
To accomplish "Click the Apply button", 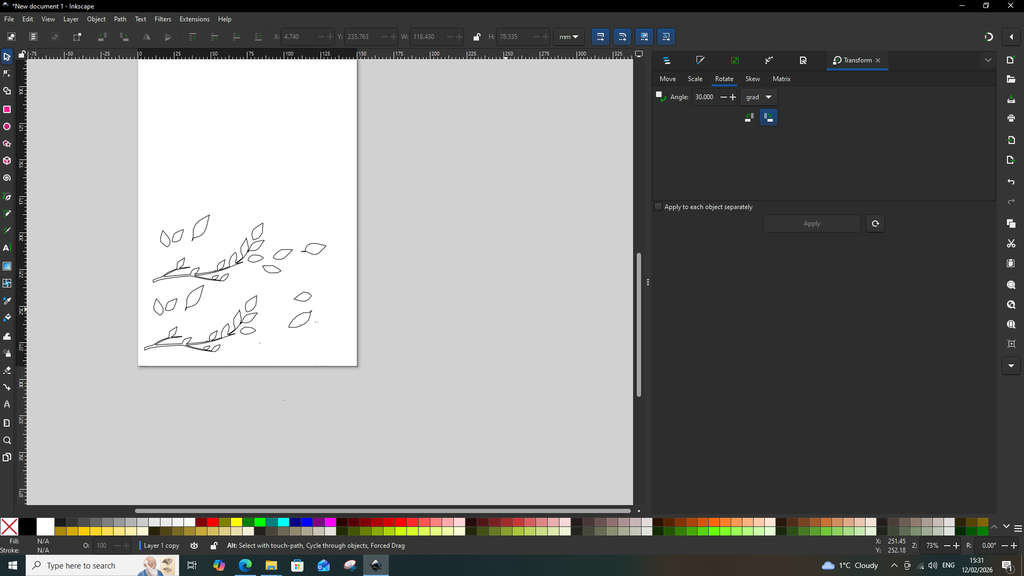I will 811,224.
